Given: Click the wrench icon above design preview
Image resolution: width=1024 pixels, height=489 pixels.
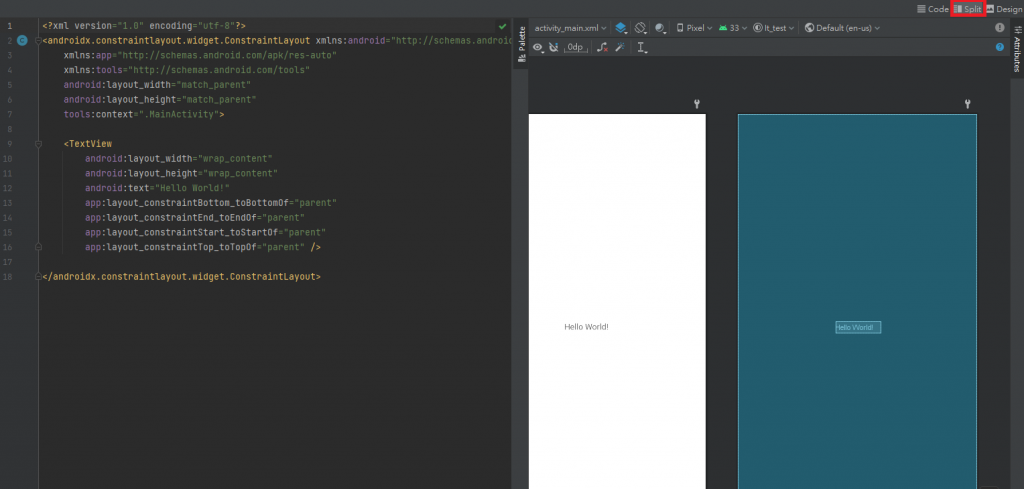Looking at the screenshot, I should pyautogui.click(x=697, y=104).
